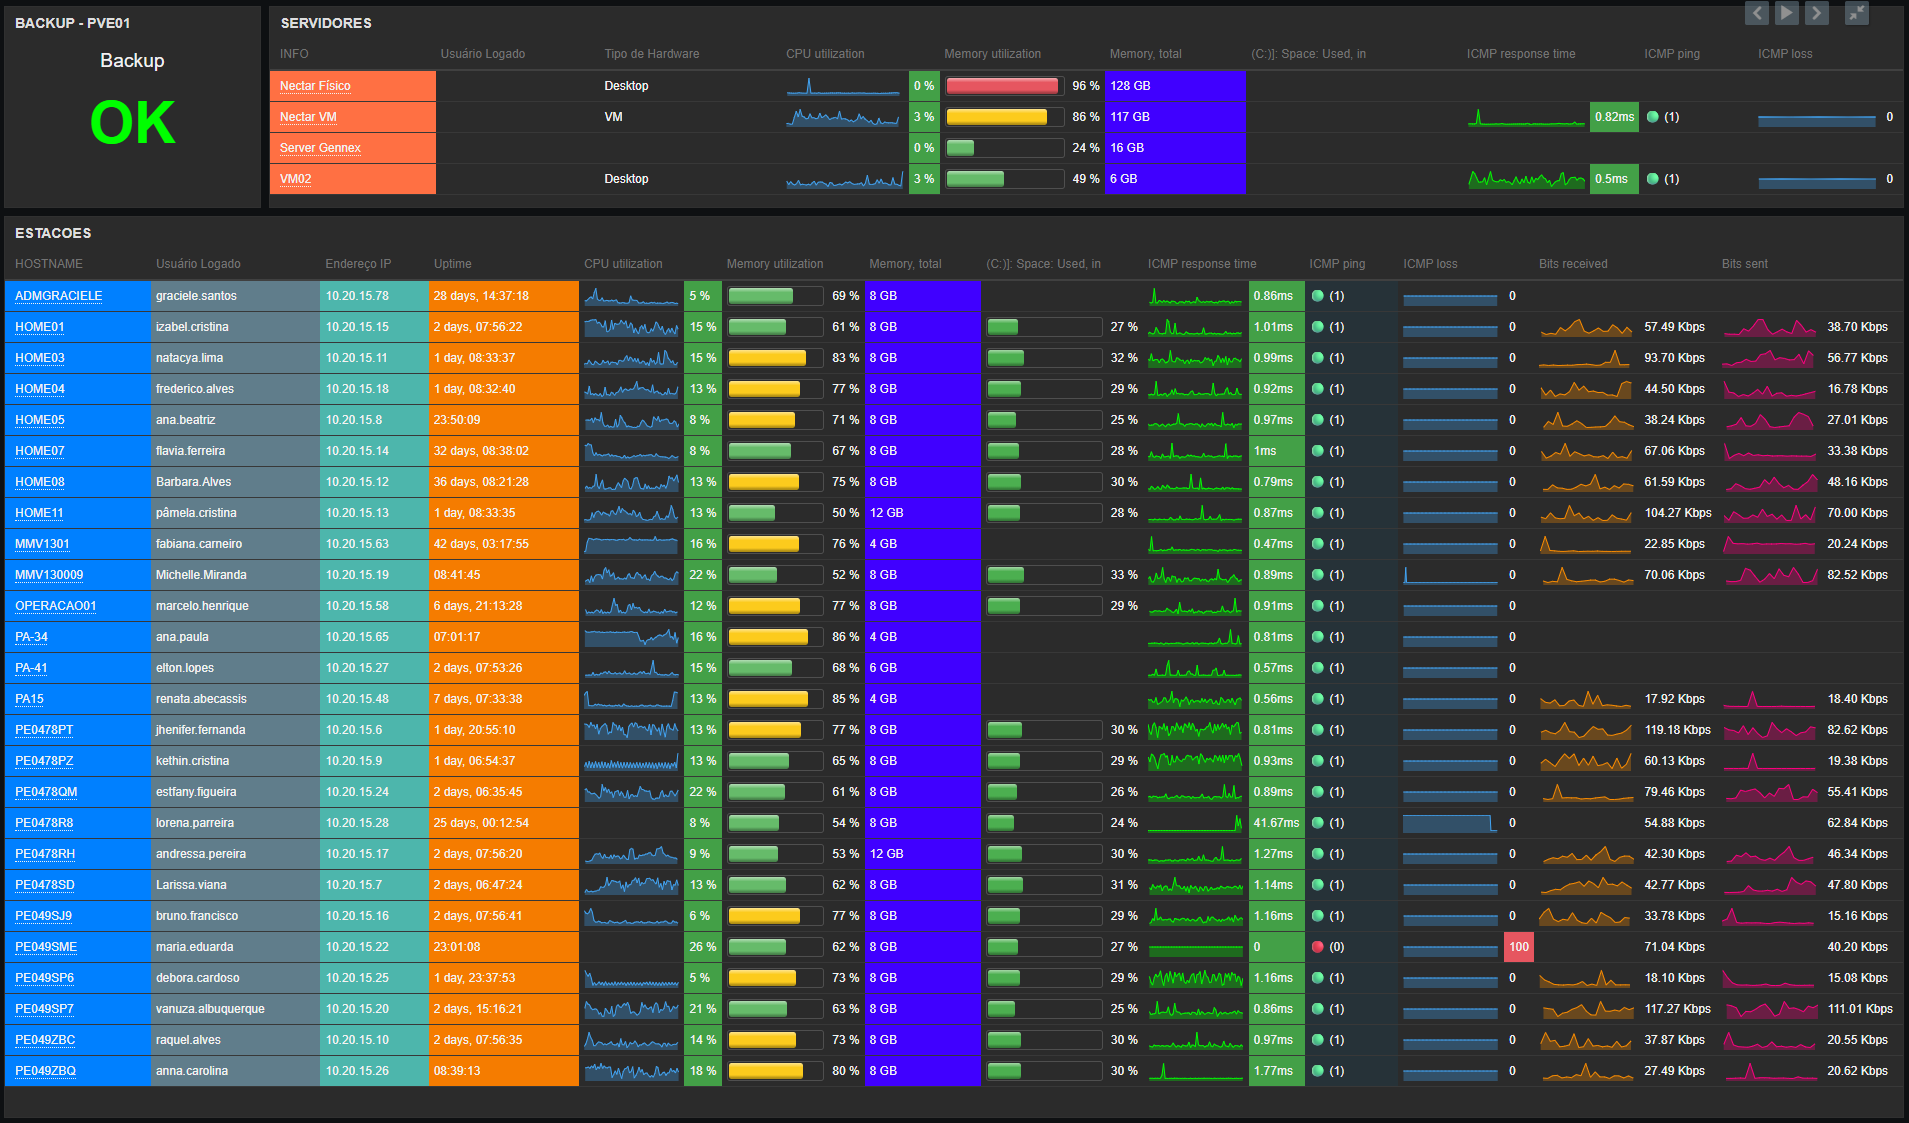Open the PE0478PZ host link
The height and width of the screenshot is (1123, 1909).
click(44, 761)
